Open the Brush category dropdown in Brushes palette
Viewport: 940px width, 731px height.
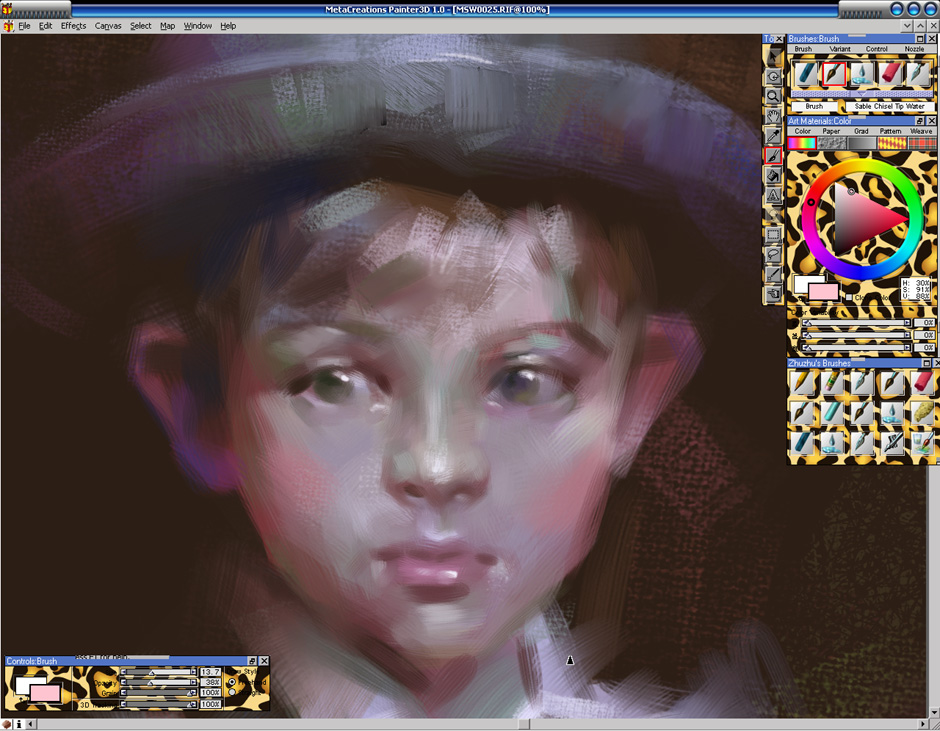point(814,106)
